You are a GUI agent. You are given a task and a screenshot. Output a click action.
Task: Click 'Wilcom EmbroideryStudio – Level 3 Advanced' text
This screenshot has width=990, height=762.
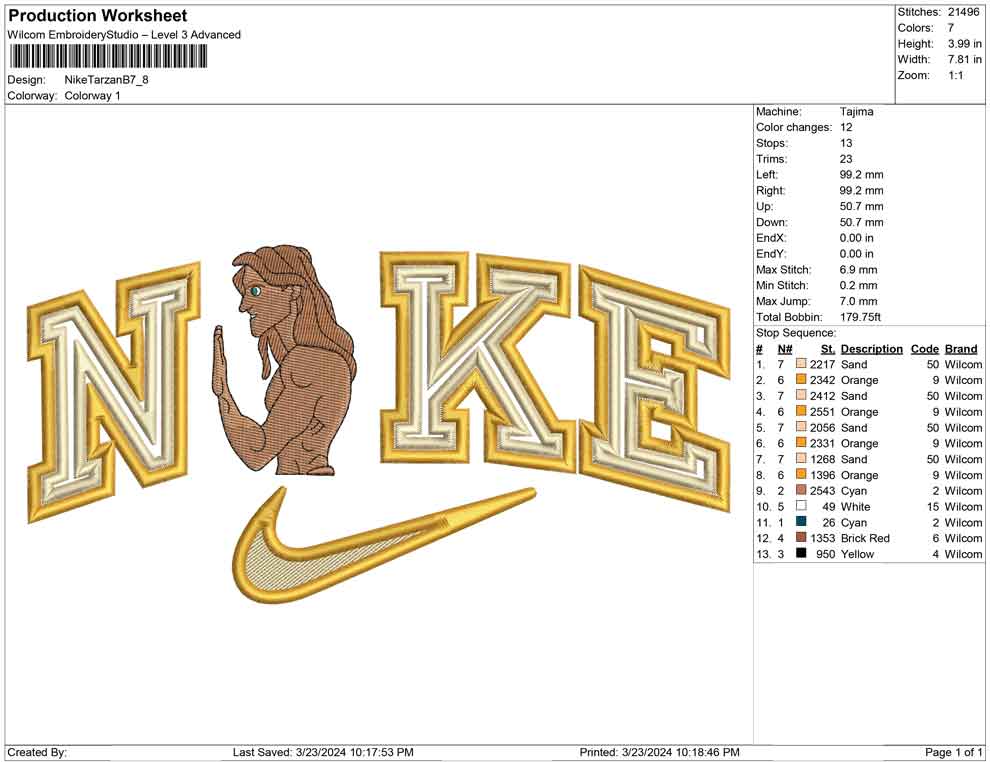pyautogui.click(x=124, y=35)
